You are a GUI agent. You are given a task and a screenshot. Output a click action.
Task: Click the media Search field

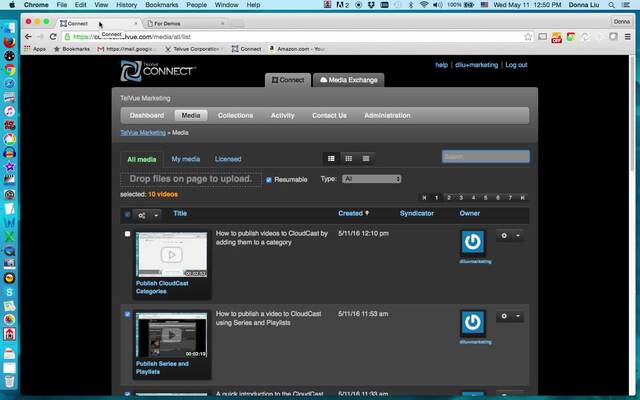[x=485, y=157]
